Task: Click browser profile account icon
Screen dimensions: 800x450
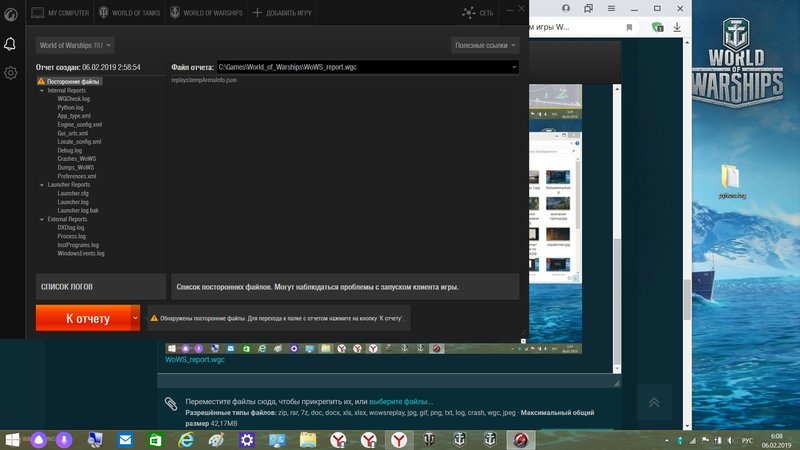Action: click(x=566, y=8)
